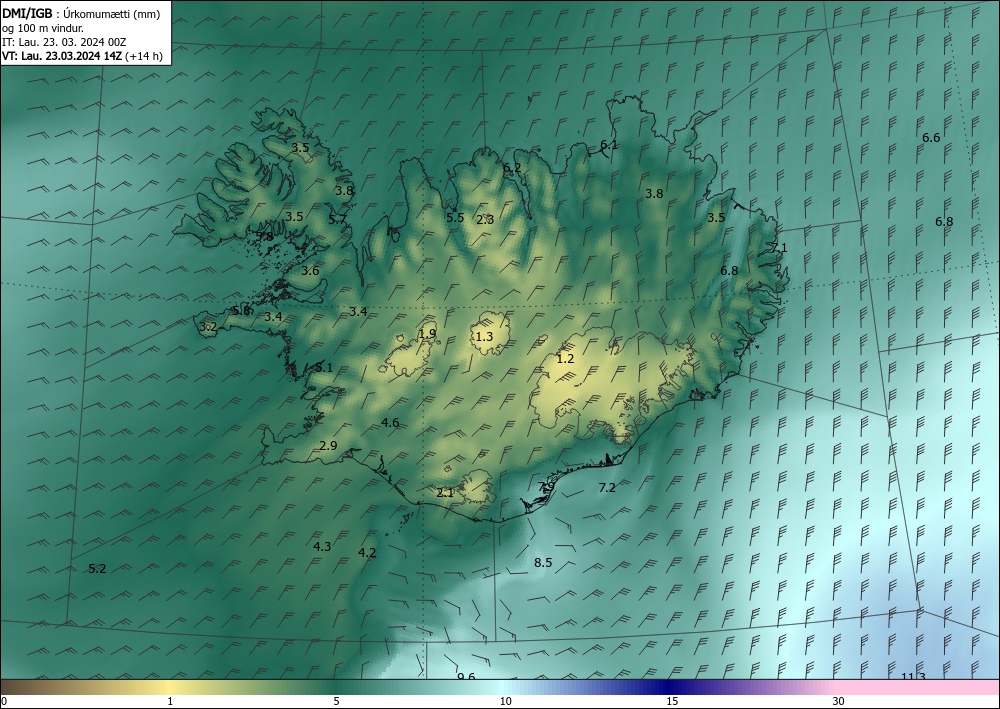Click the 5.5 map value
Screen dimensions: 1000x709
[455, 217]
